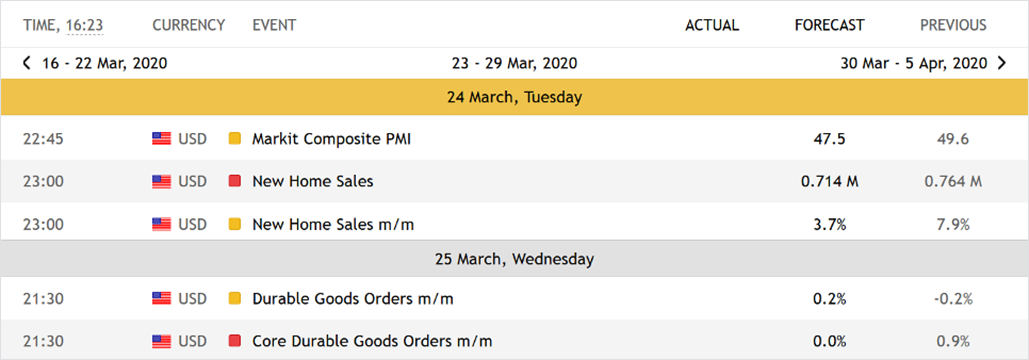Image resolution: width=1029 pixels, height=360 pixels.
Task: Select the 25 March, Wednesday date header
Action: coord(514,259)
